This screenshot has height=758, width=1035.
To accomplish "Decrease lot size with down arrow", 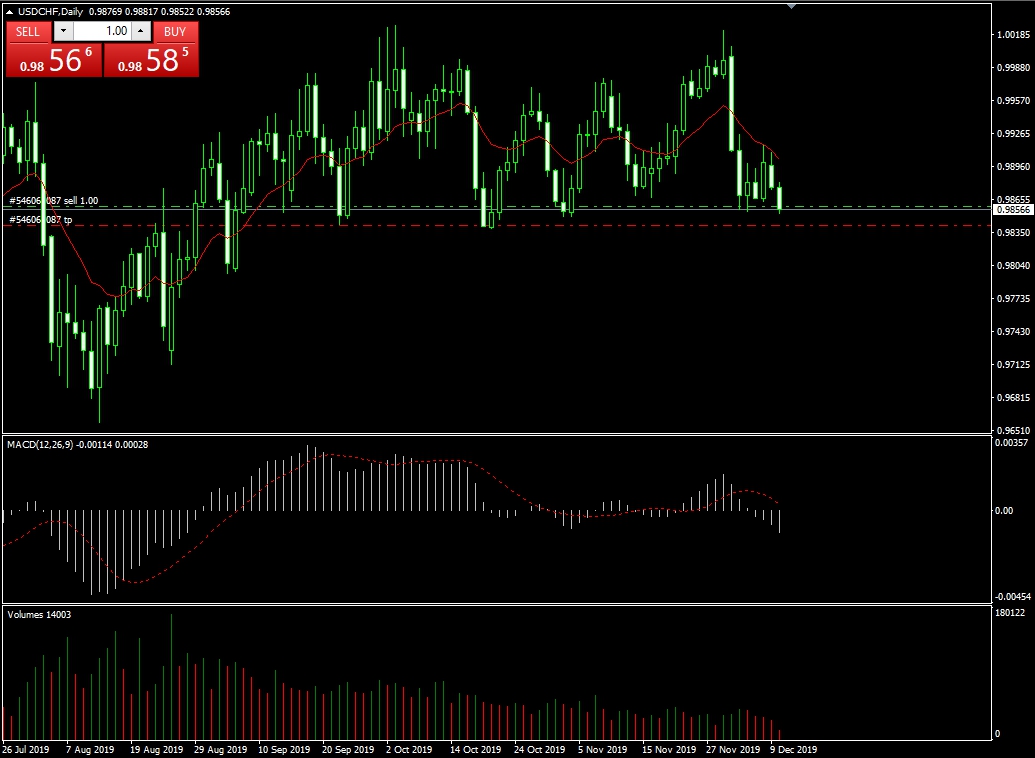I will (63, 31).
